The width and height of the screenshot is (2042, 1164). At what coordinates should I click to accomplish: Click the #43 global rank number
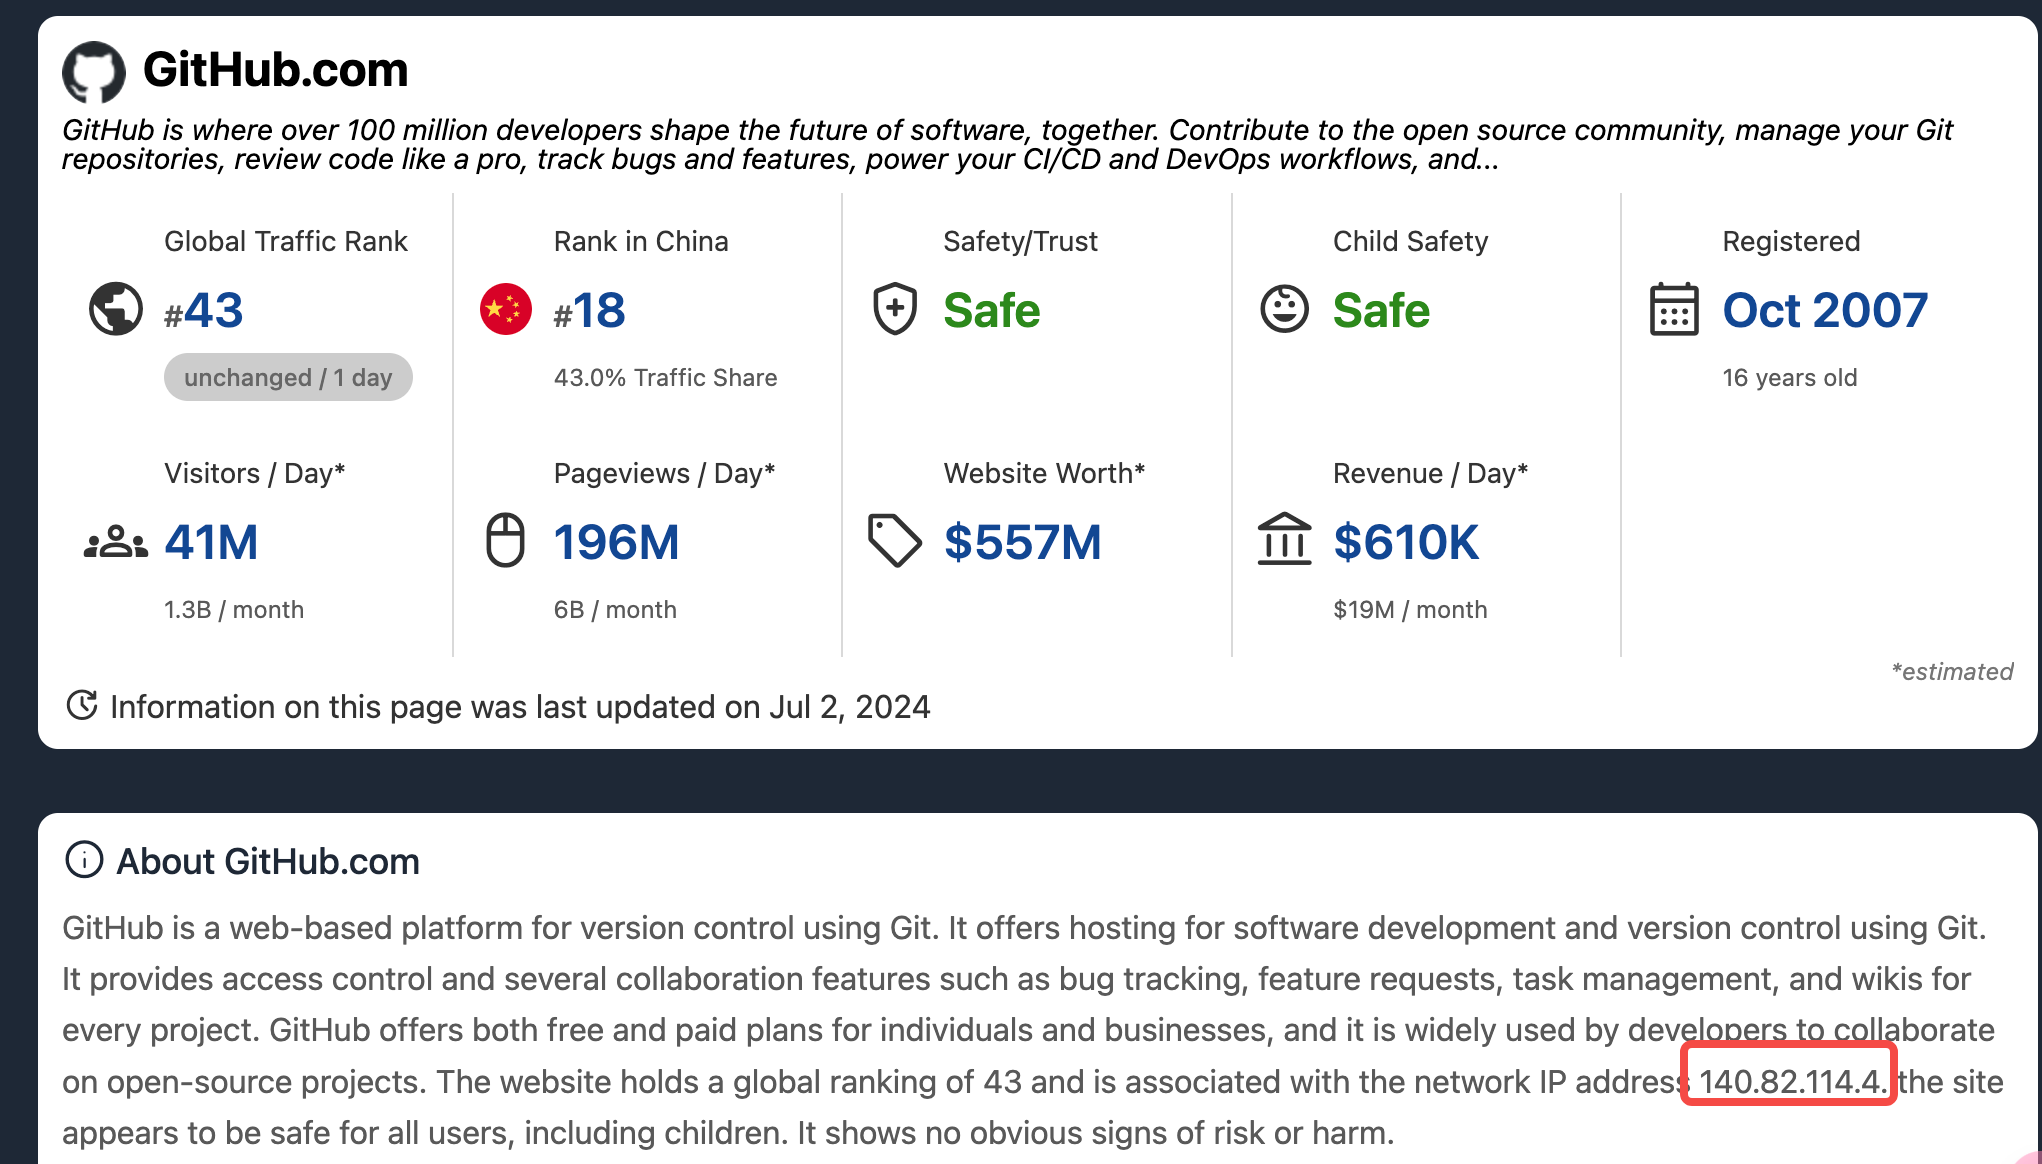pyautogui.click(x=204, y=310)
